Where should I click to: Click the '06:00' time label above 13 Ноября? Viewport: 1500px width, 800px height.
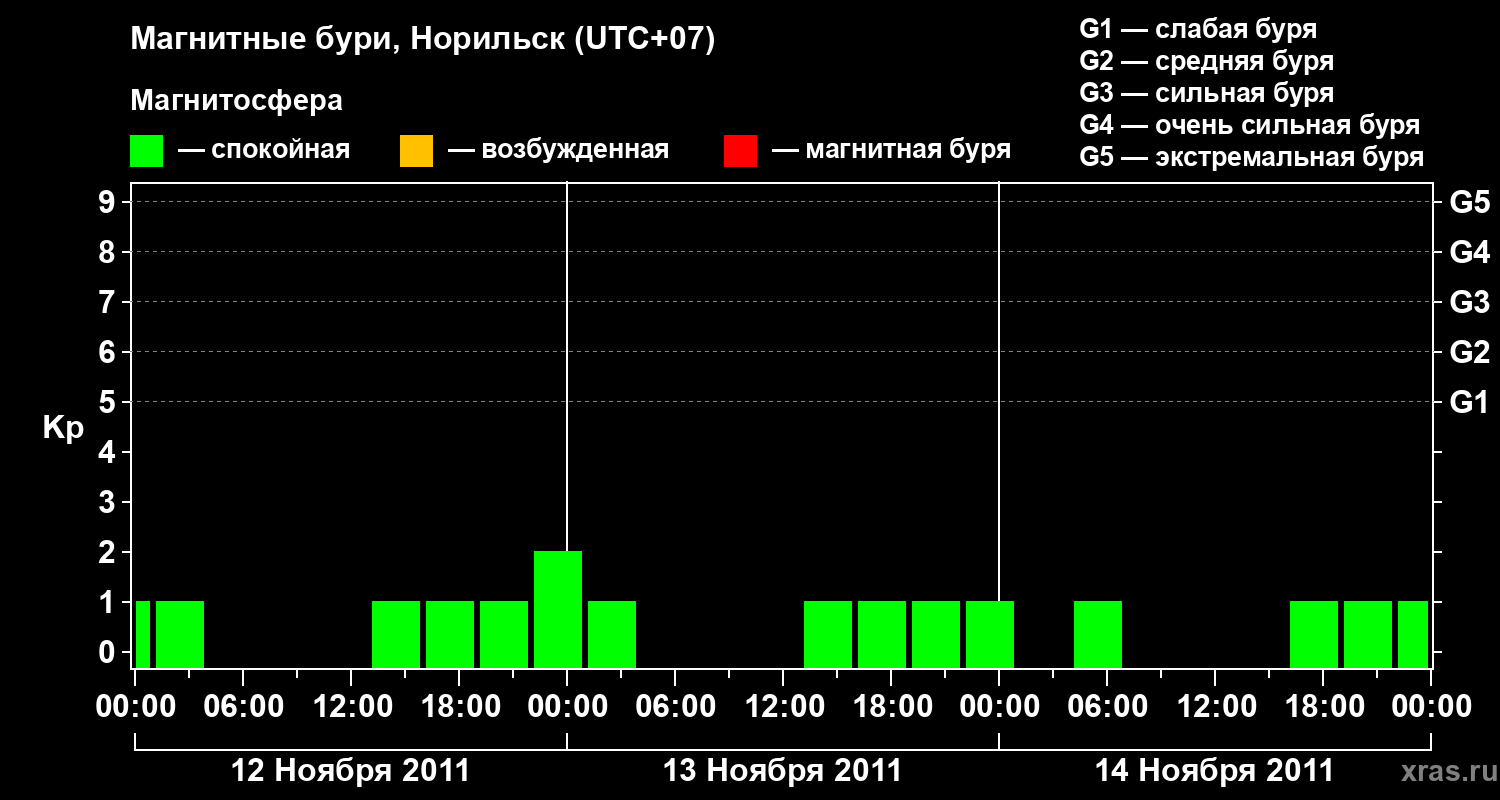675,707
